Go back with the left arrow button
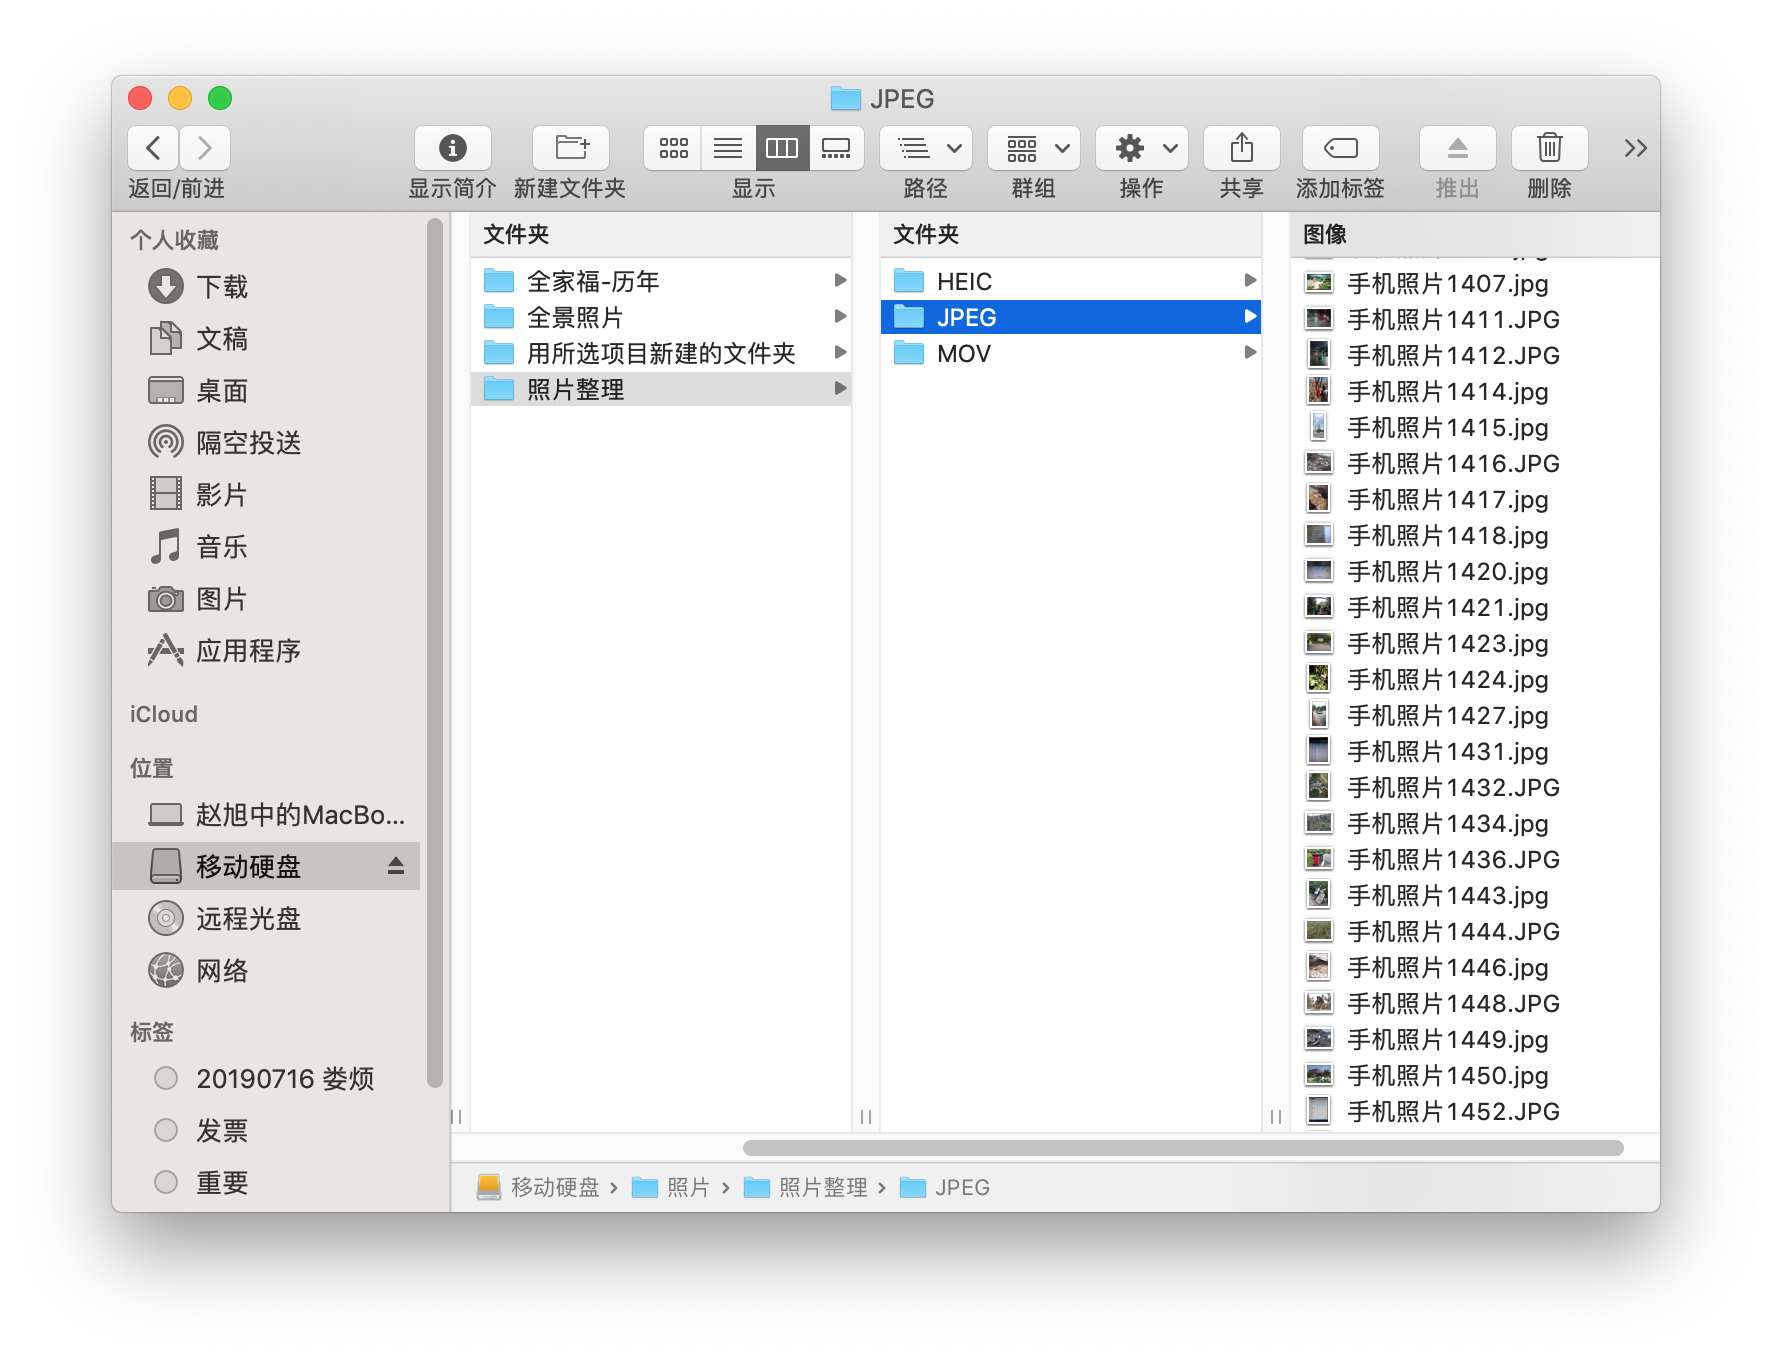Image resolution: width=1772 pixels, height=1360 pixels. [x=154, y=148]
